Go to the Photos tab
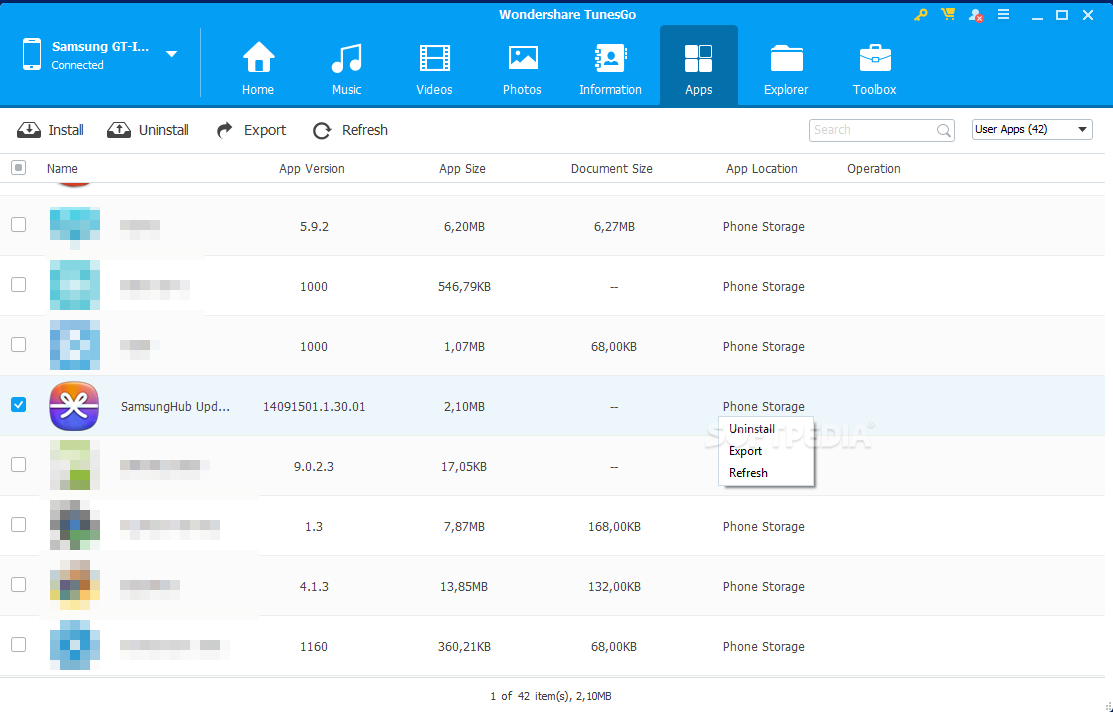1113x712 pixels. coord(522,67)
